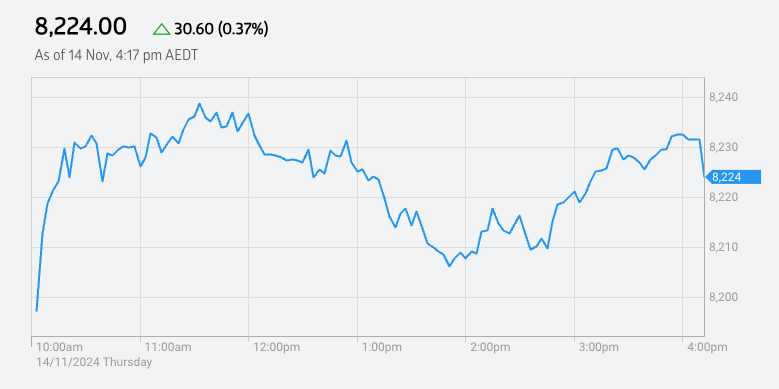
Task: Select the 10:00am time axis label
Action: 60,347
